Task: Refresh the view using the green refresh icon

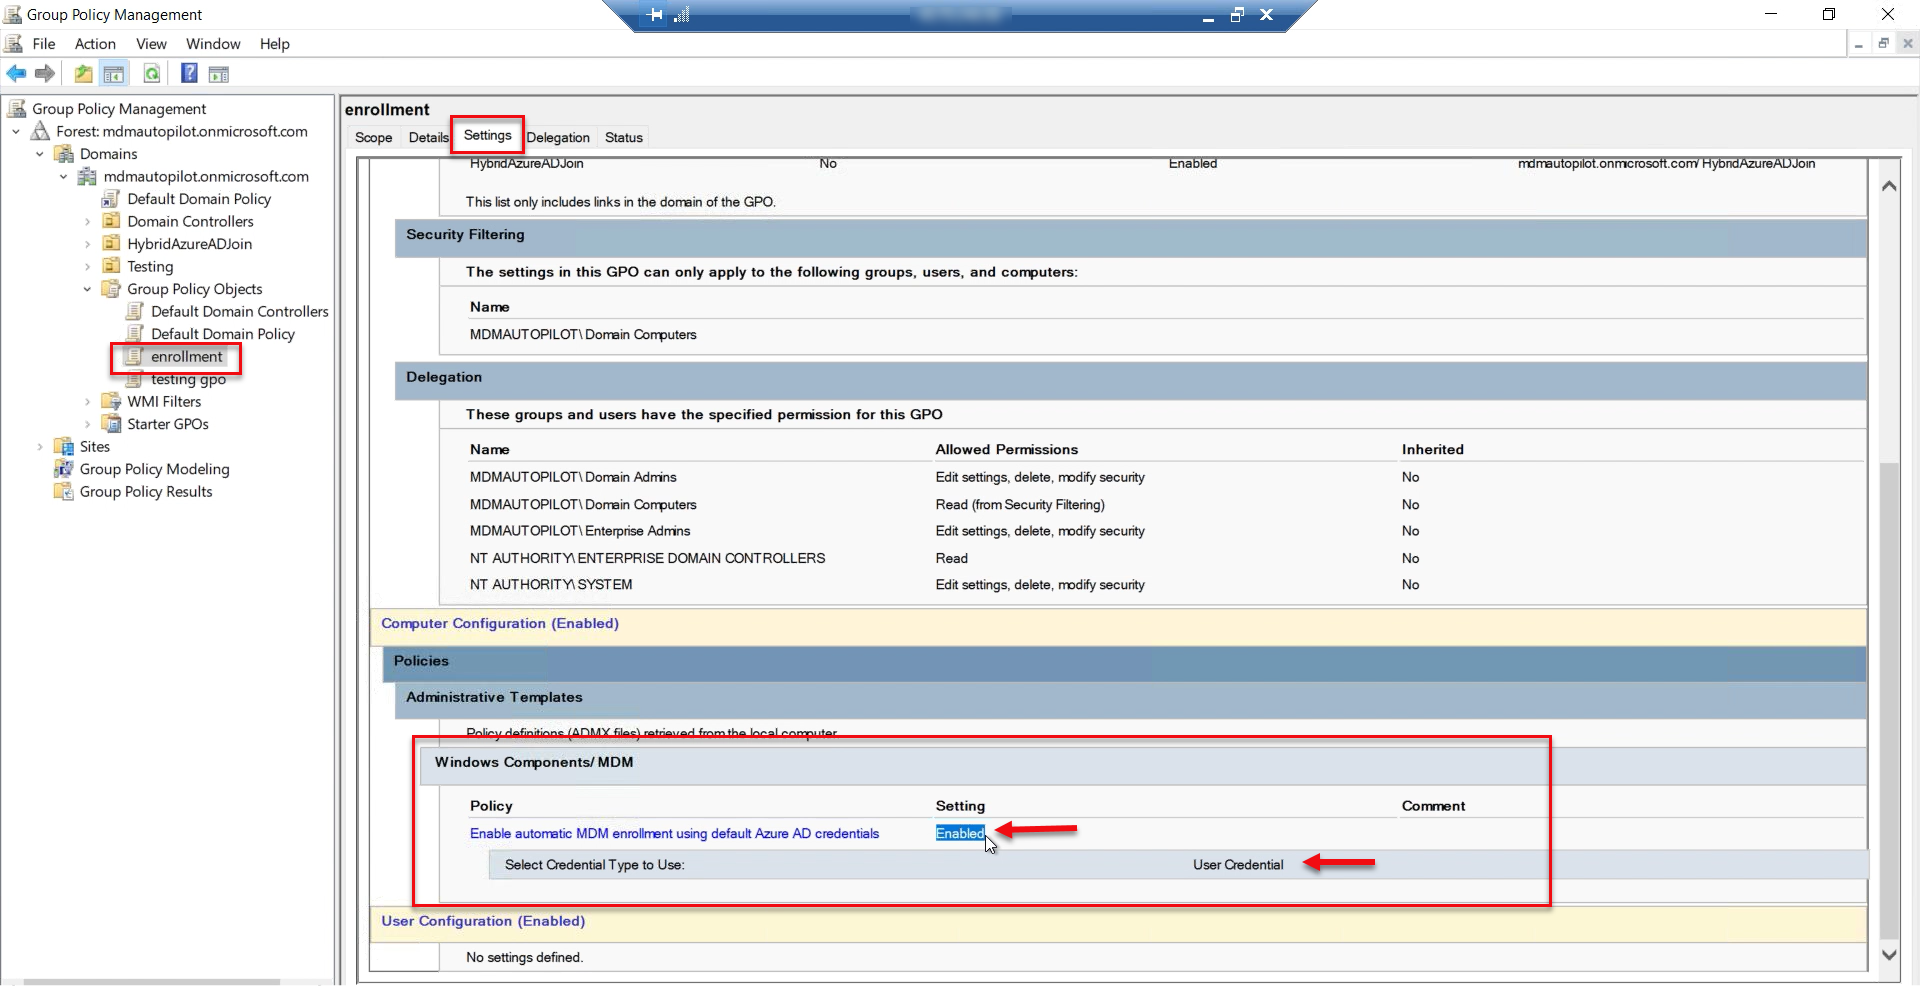Action: tap(151, 73)
